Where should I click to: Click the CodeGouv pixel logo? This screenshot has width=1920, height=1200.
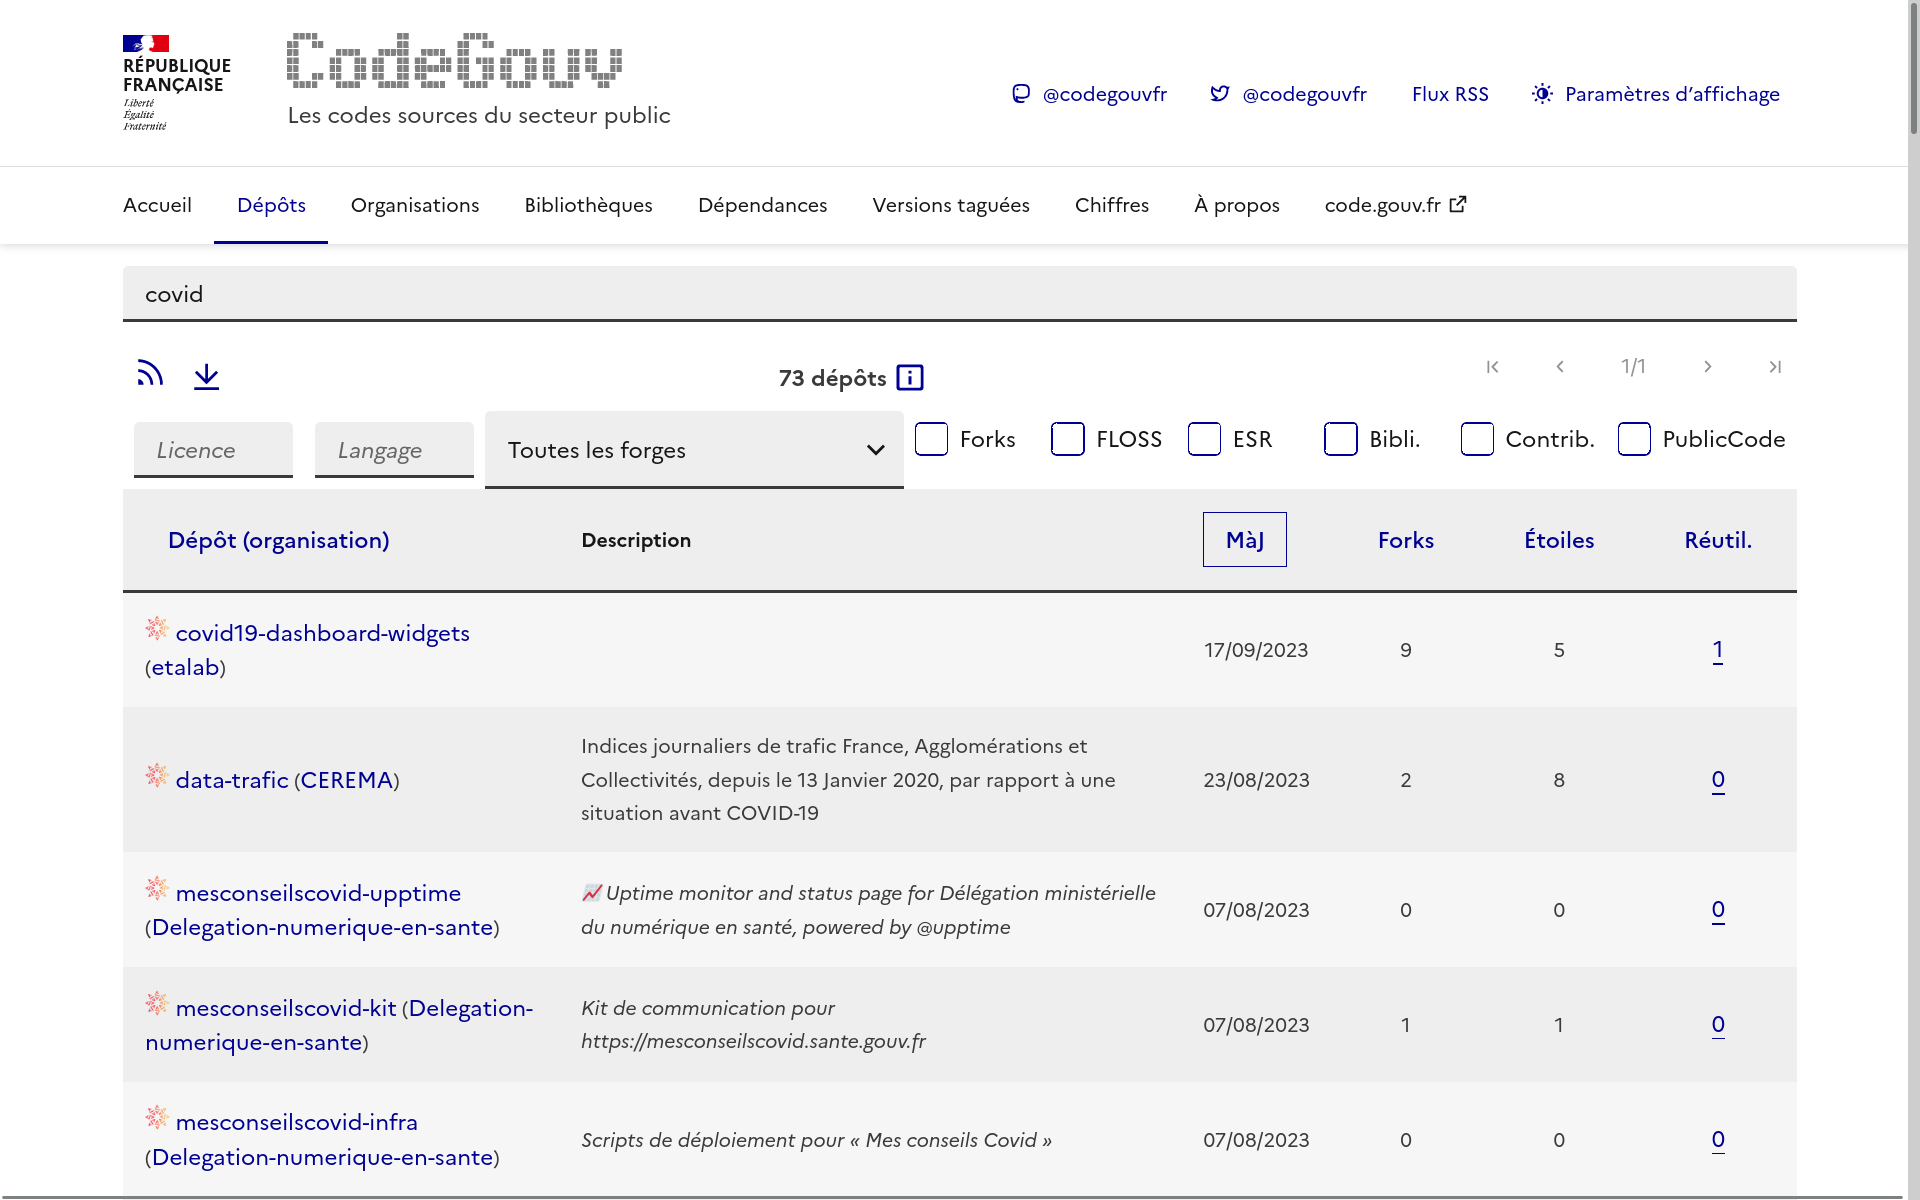click(x=454, y=61)
